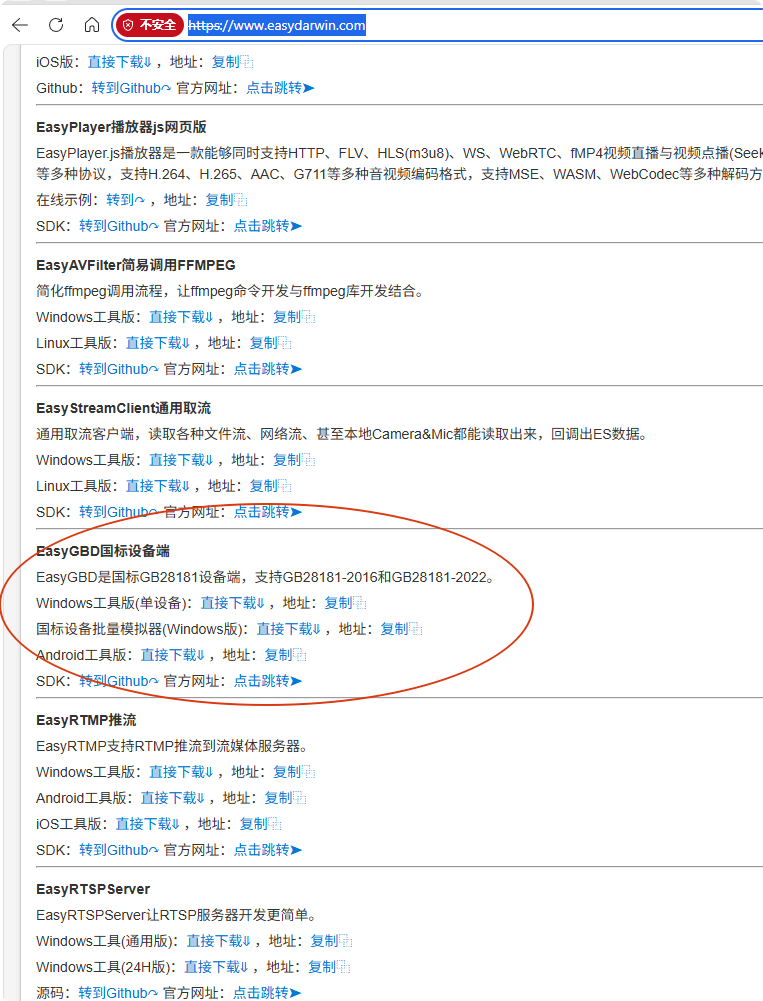
Task: Download EasyRTMP Android工具版
Action: click(172, 798)
